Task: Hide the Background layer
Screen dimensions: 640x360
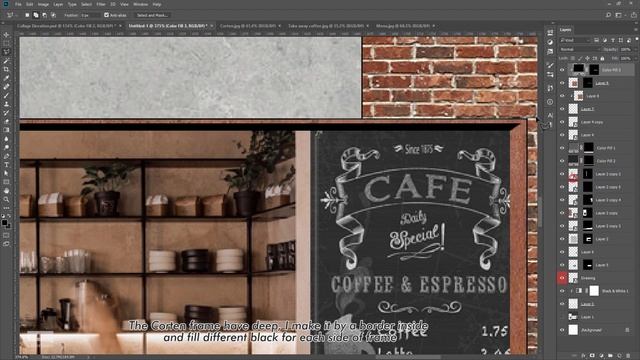Action: click(562, 330)
